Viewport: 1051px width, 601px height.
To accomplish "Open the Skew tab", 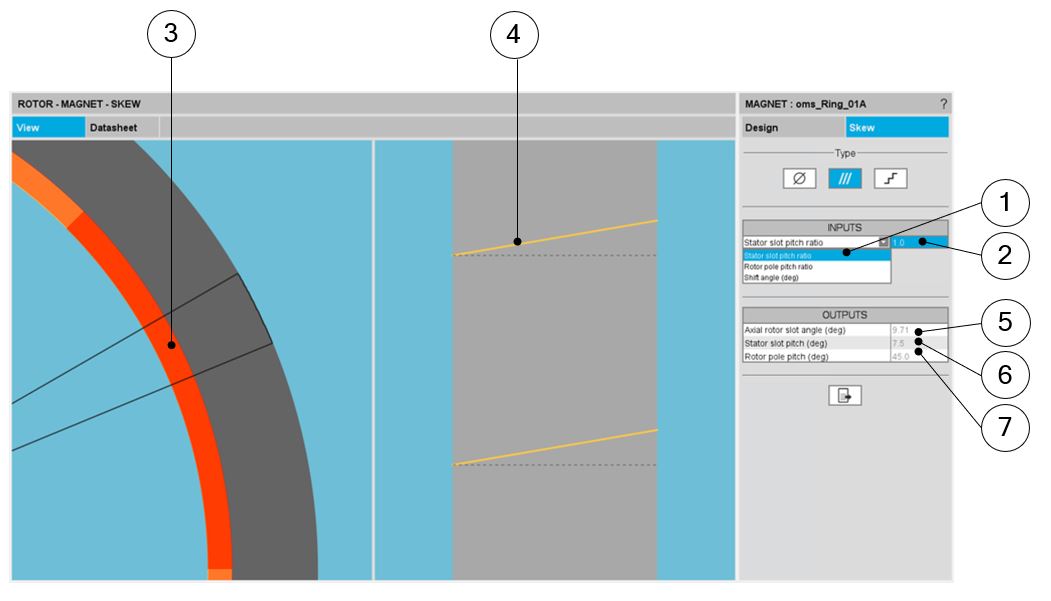I will click(897, 127).
